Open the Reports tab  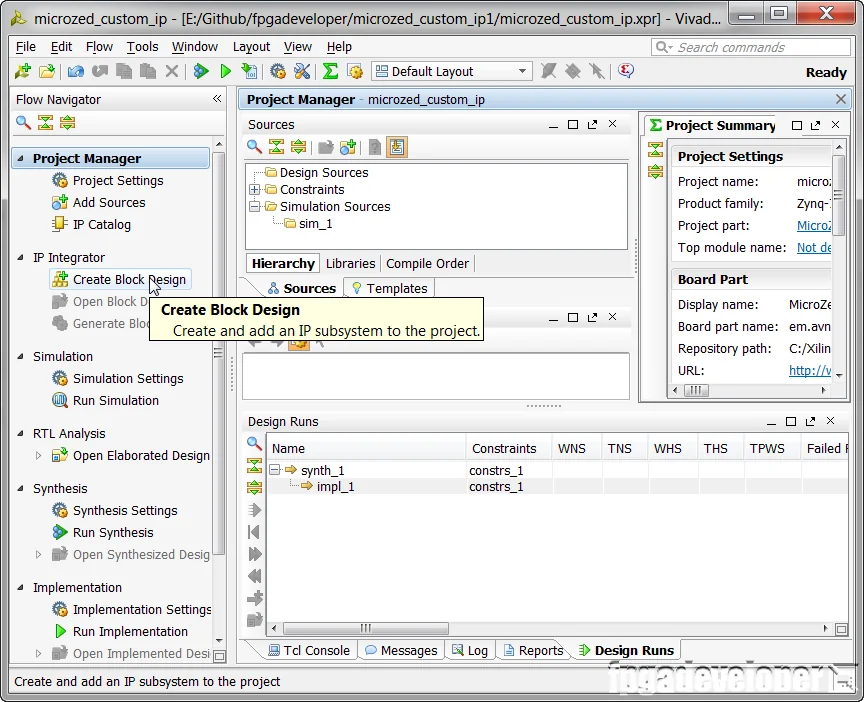pos(533,651)
